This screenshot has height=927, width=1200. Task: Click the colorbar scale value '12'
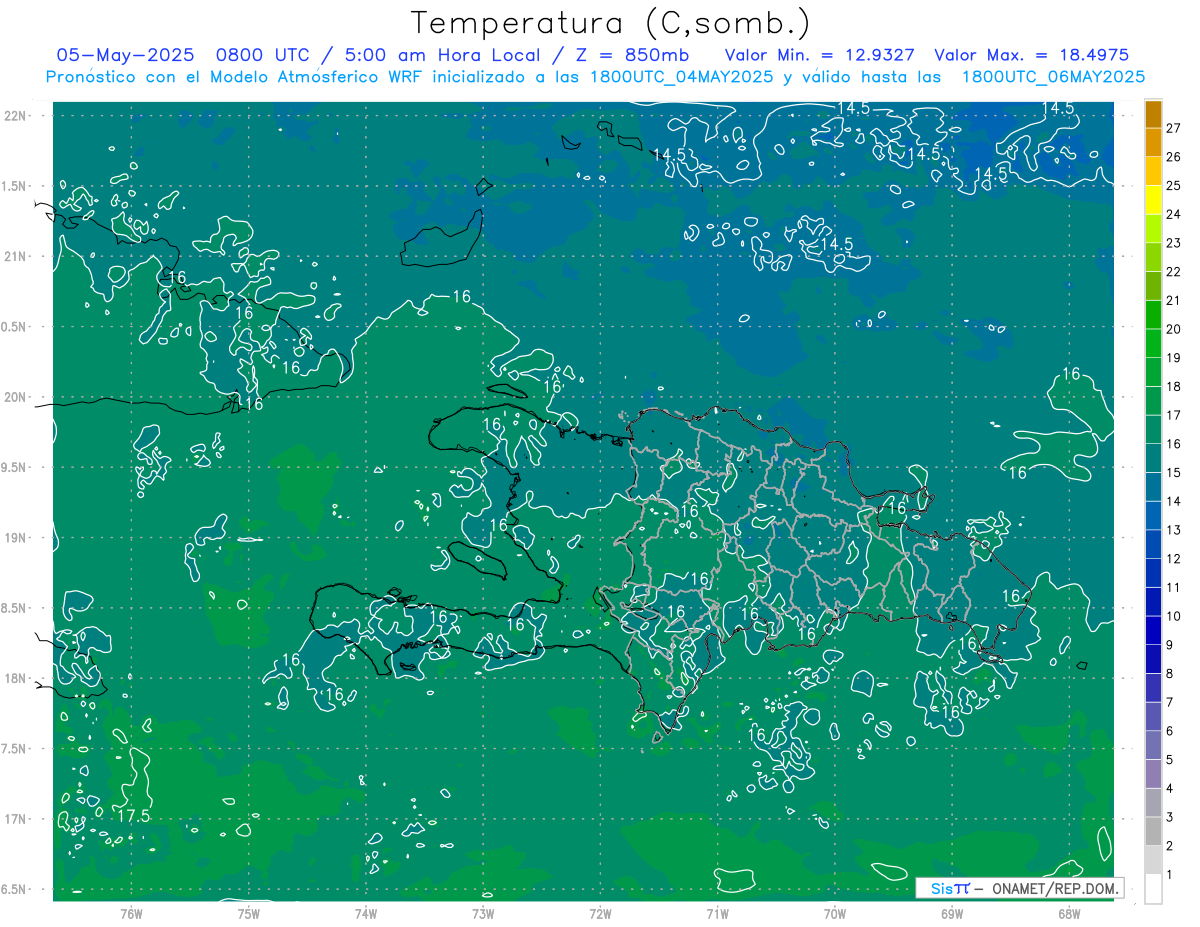point(1174,559)
